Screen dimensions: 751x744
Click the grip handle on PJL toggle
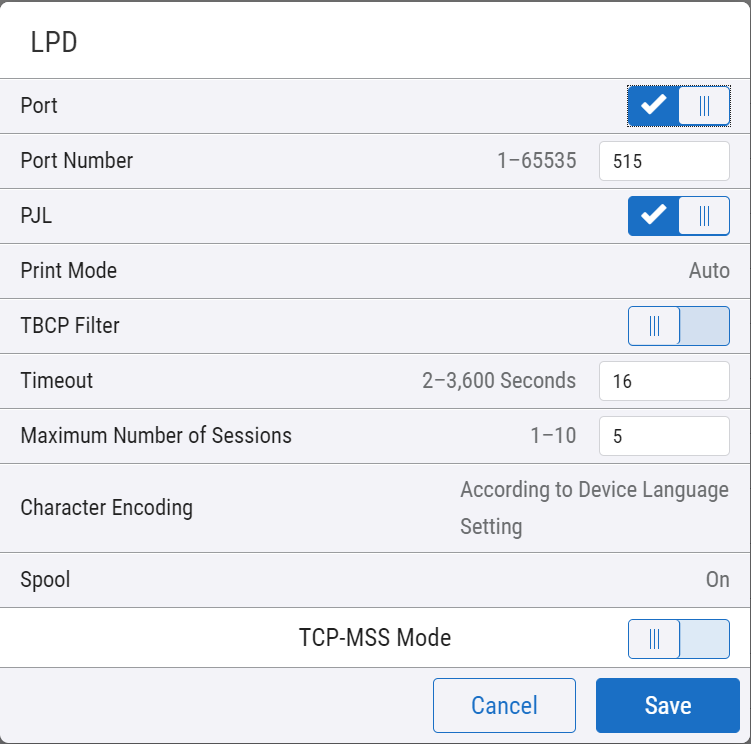click(704, 216)
